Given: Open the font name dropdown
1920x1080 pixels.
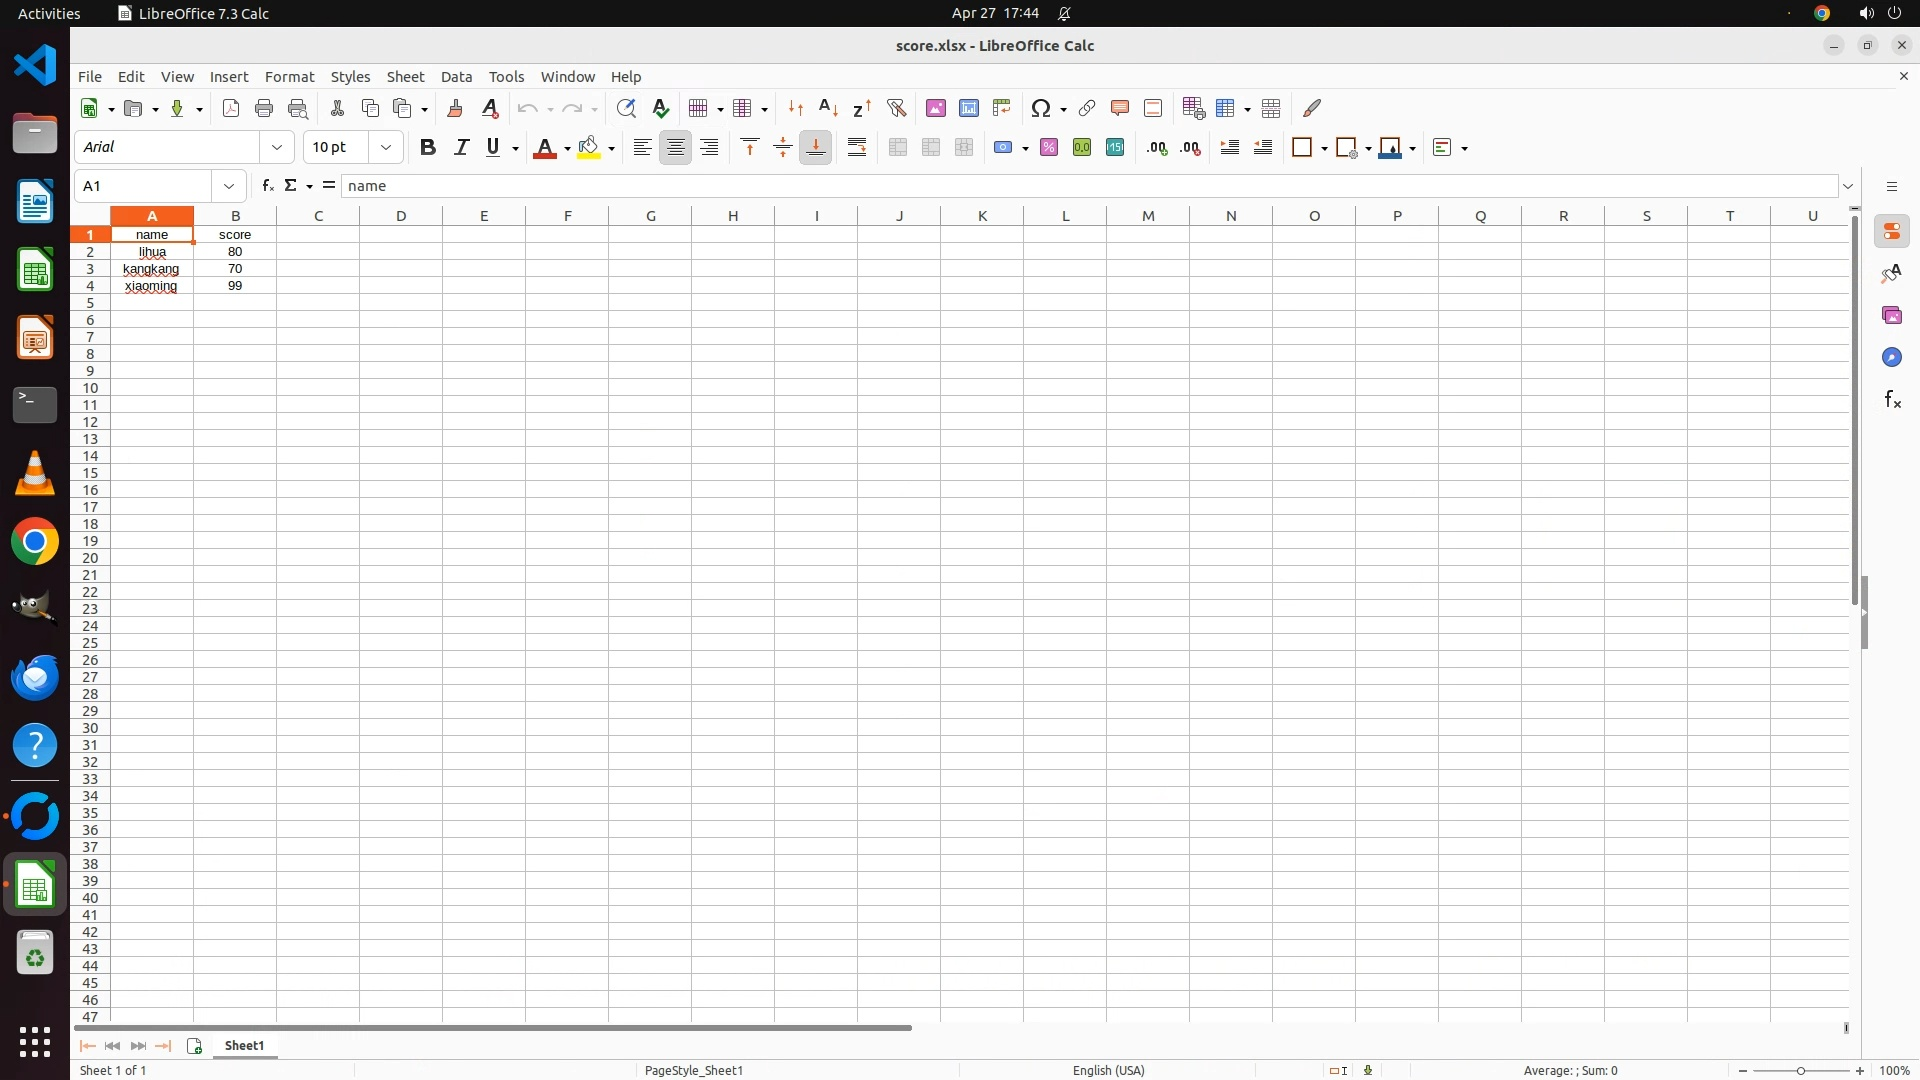Looking at the screenshot, I should pos(277,148).
